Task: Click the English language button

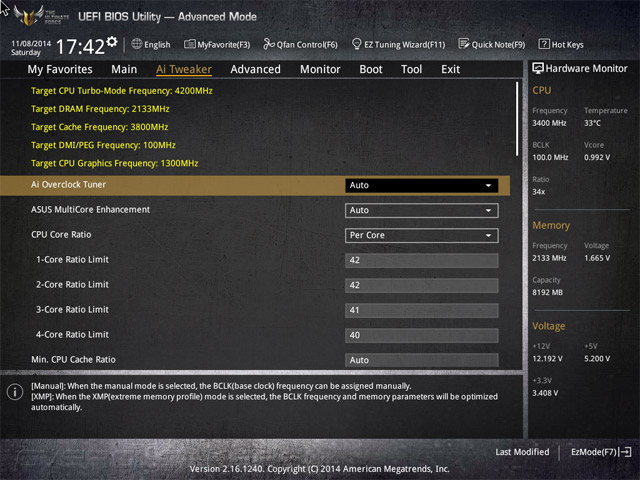Action: click(x=151, y=44)
